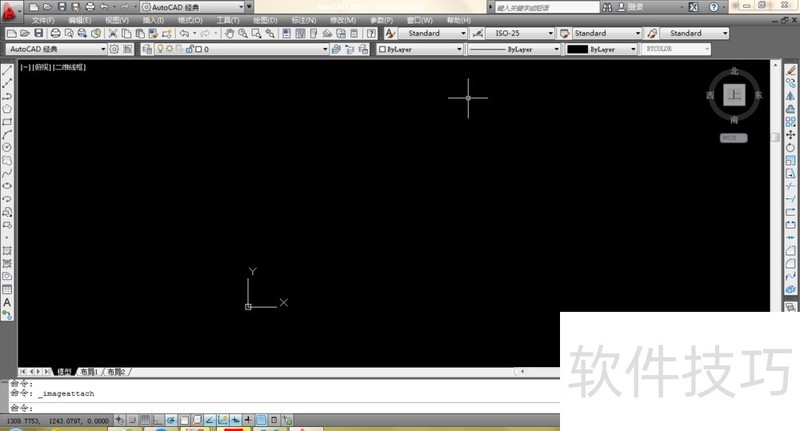Select the Rotate modify tool
This screenshot has width=800, height=431.
pyautogui.click(x=790, y=147)
